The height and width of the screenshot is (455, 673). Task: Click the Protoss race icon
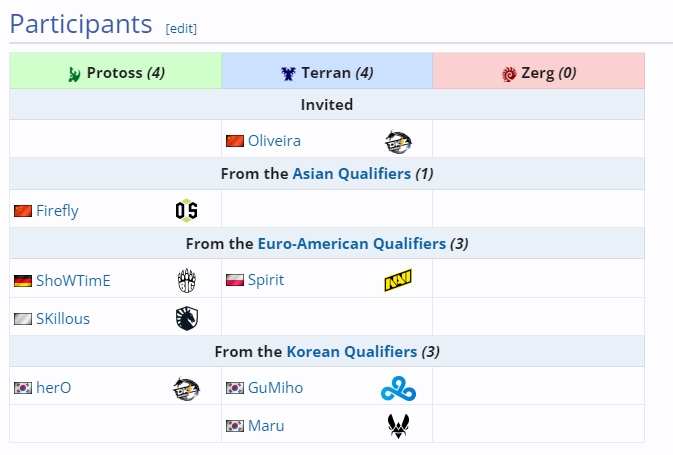click(74, 73)
